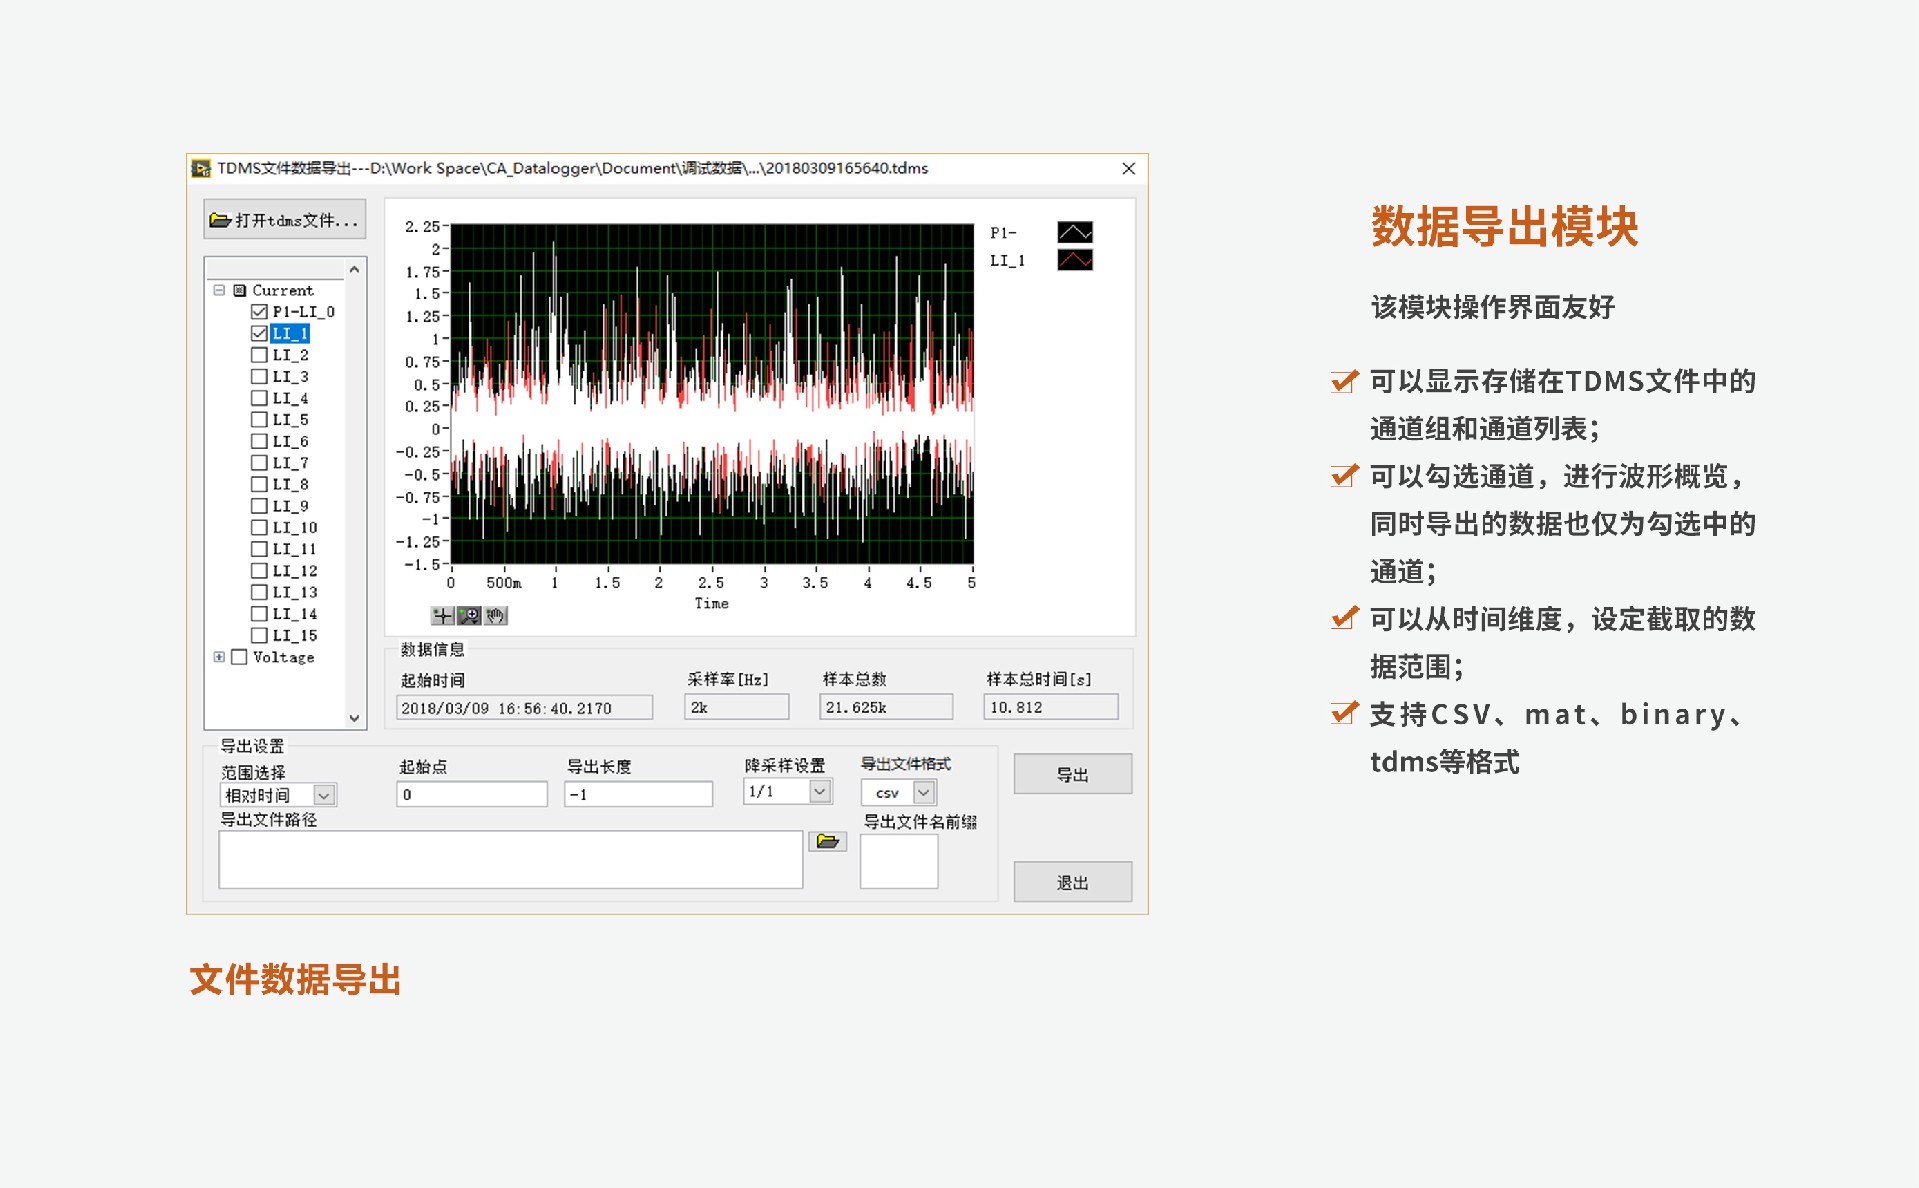Click the folder icon to browse export path

pos(827,841)
